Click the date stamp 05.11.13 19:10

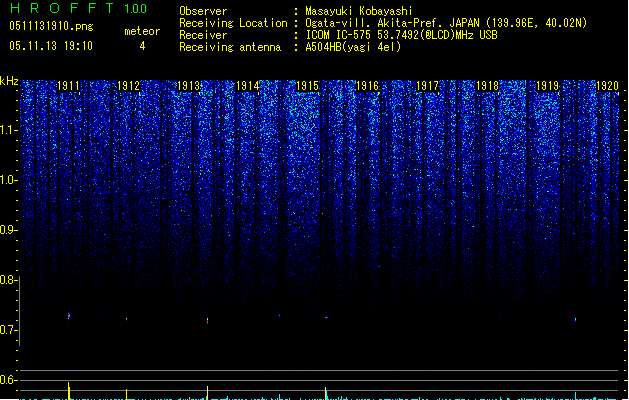[x=51, y=46]
